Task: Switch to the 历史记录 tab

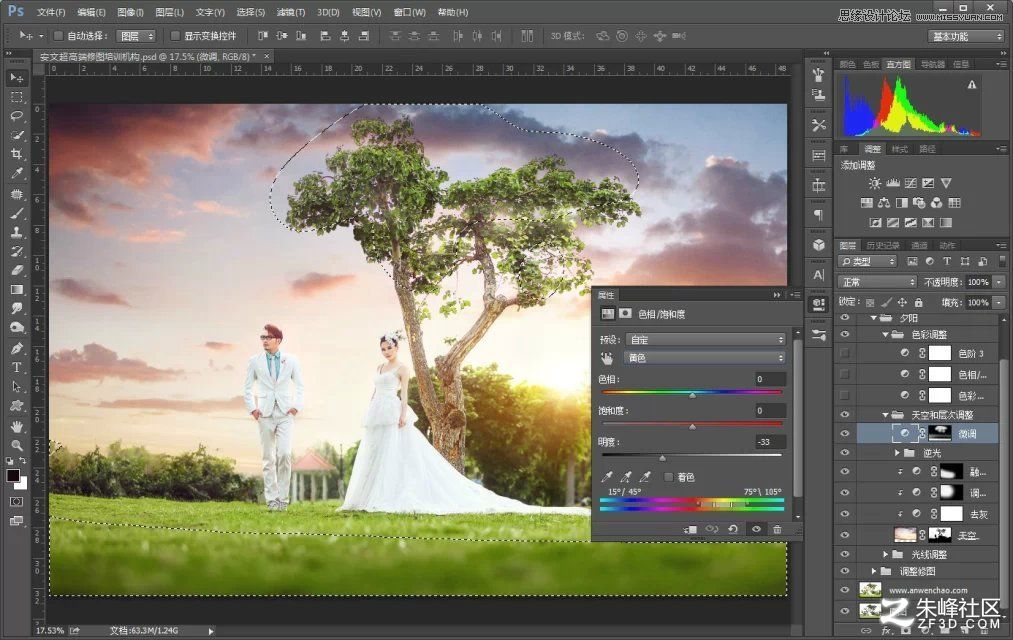Action: pos(882,245)
